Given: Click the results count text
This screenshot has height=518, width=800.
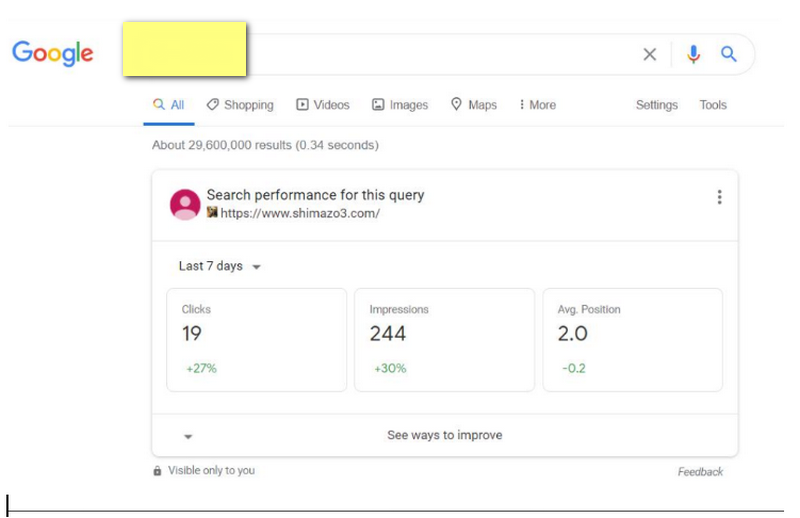Looking at the screenshot, I should [x=265, y=145].
